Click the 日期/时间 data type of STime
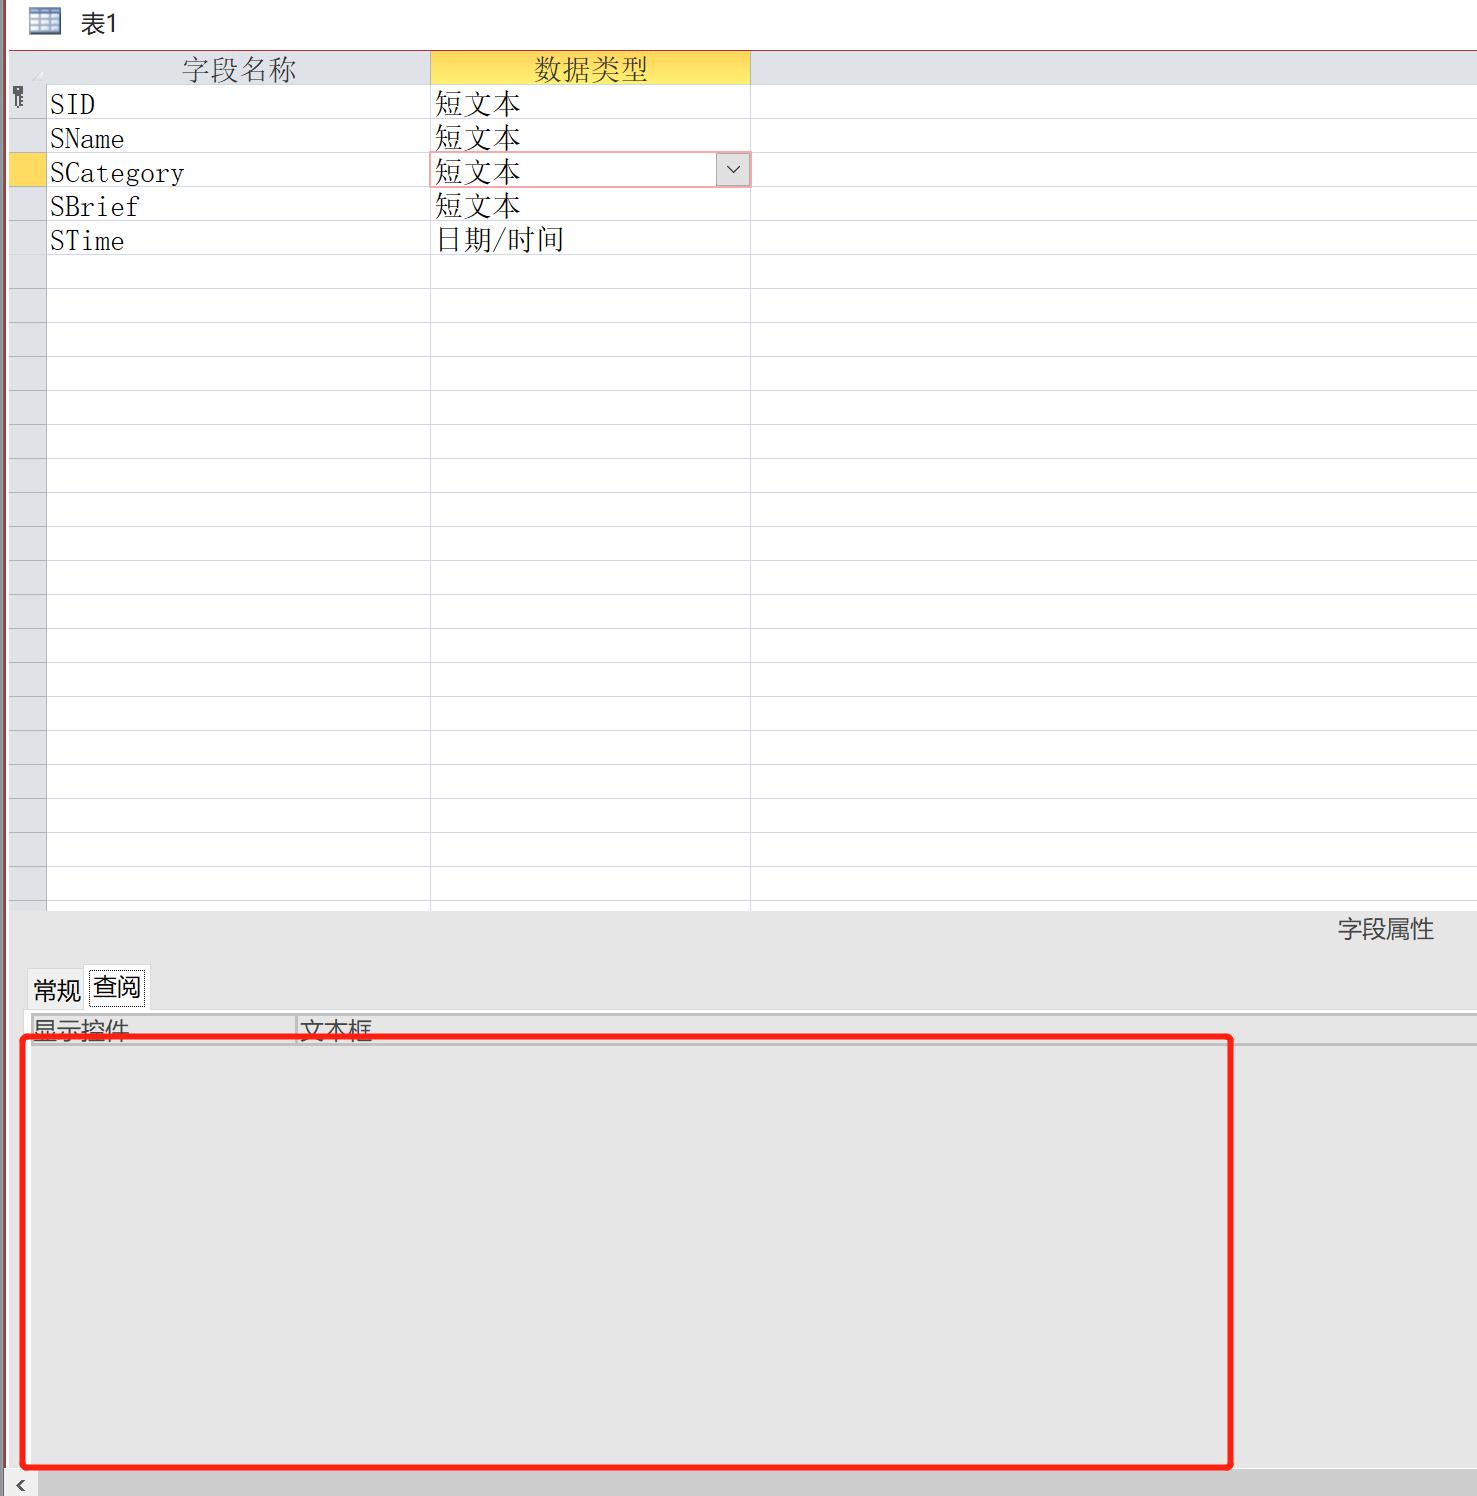The width and height of the screenshot is (1477, 1496). pos(590,239)
